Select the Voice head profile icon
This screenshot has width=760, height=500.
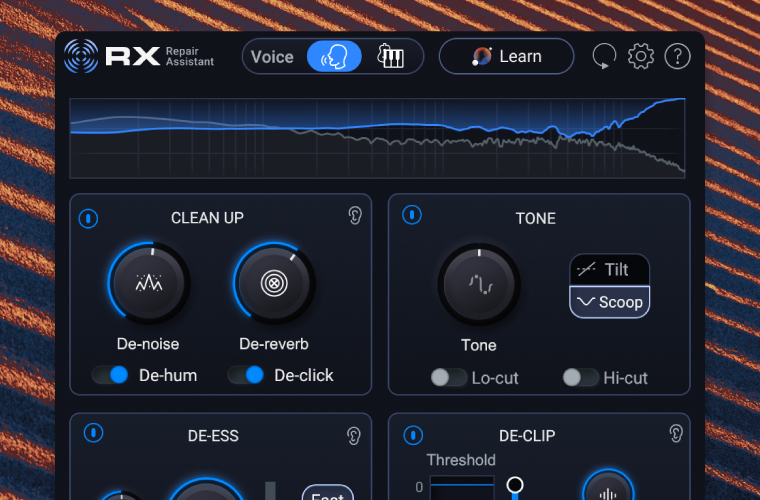[334, 56]
